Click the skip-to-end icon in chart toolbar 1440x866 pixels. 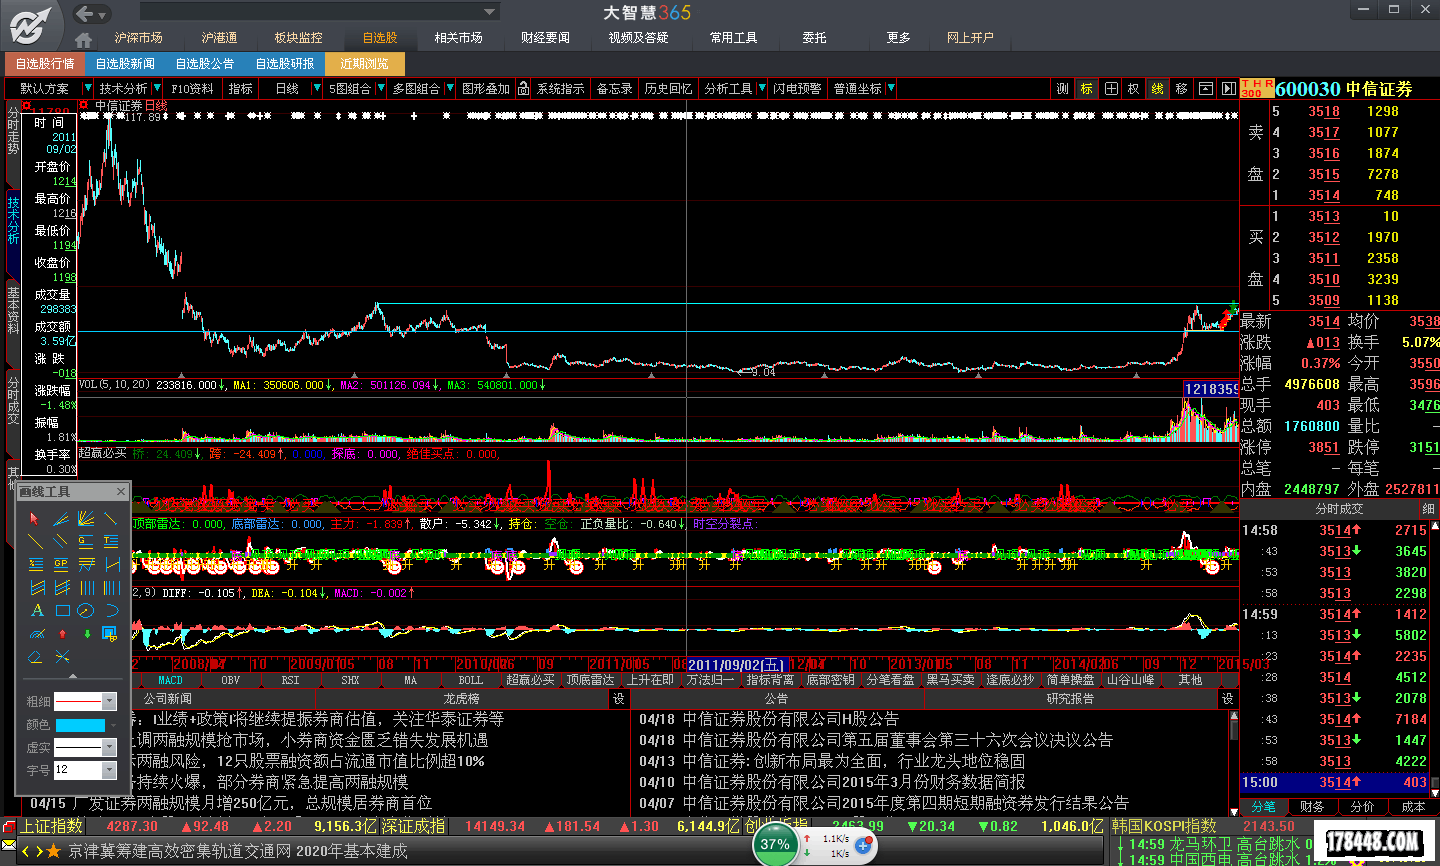1229,89
